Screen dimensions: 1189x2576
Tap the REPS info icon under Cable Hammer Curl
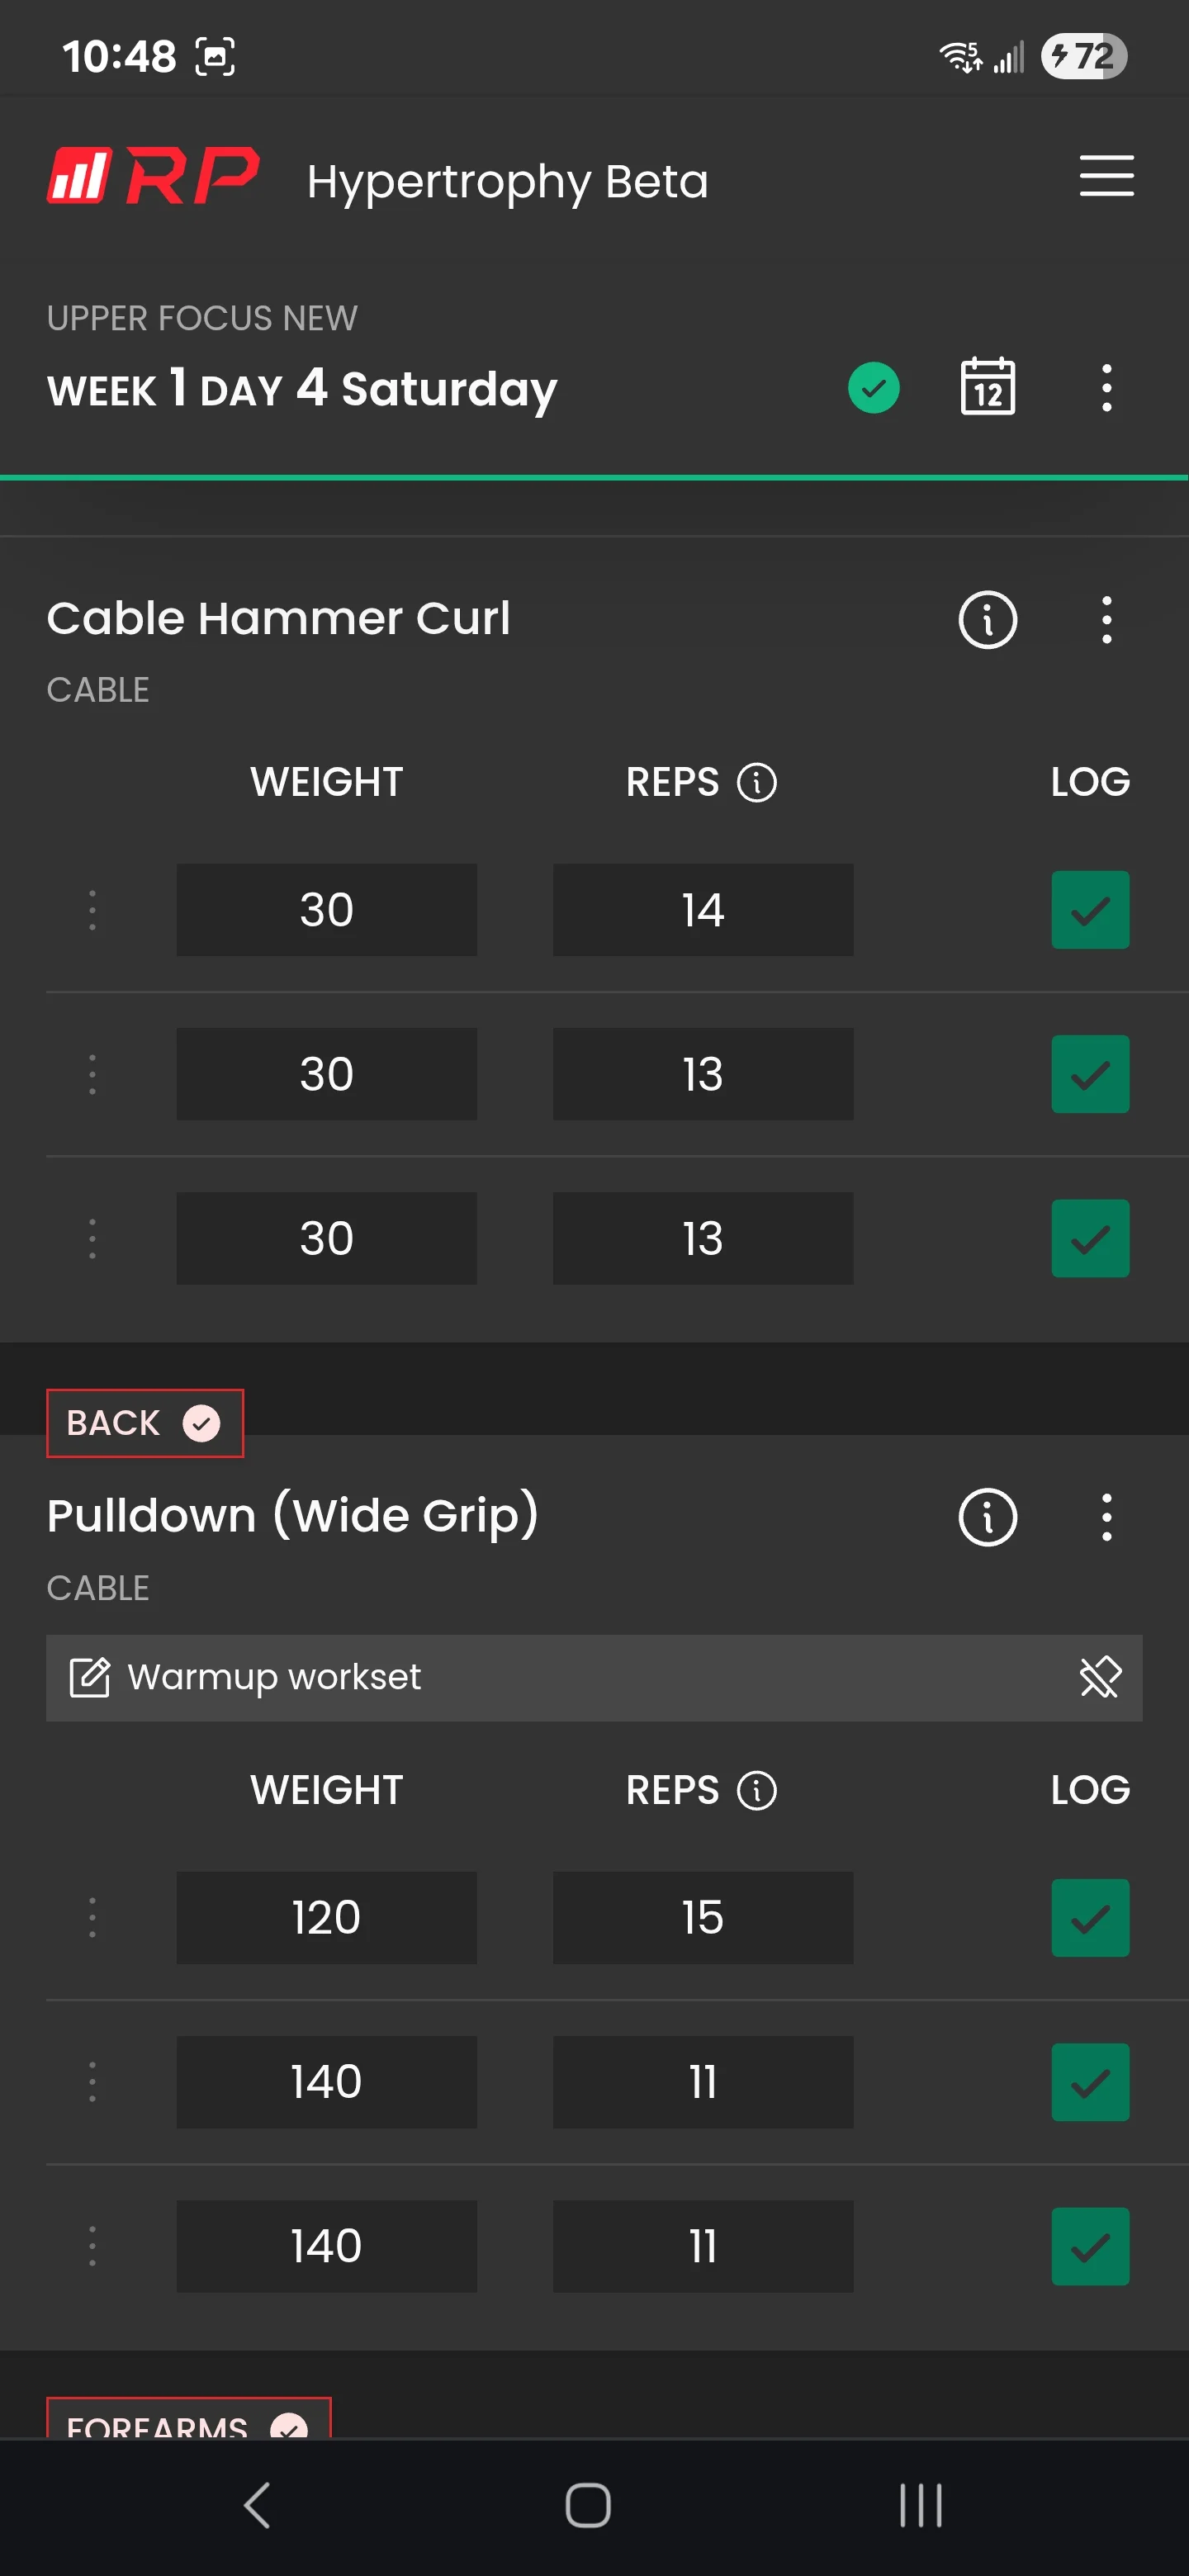pyautogui.click(x=756, y=782)
